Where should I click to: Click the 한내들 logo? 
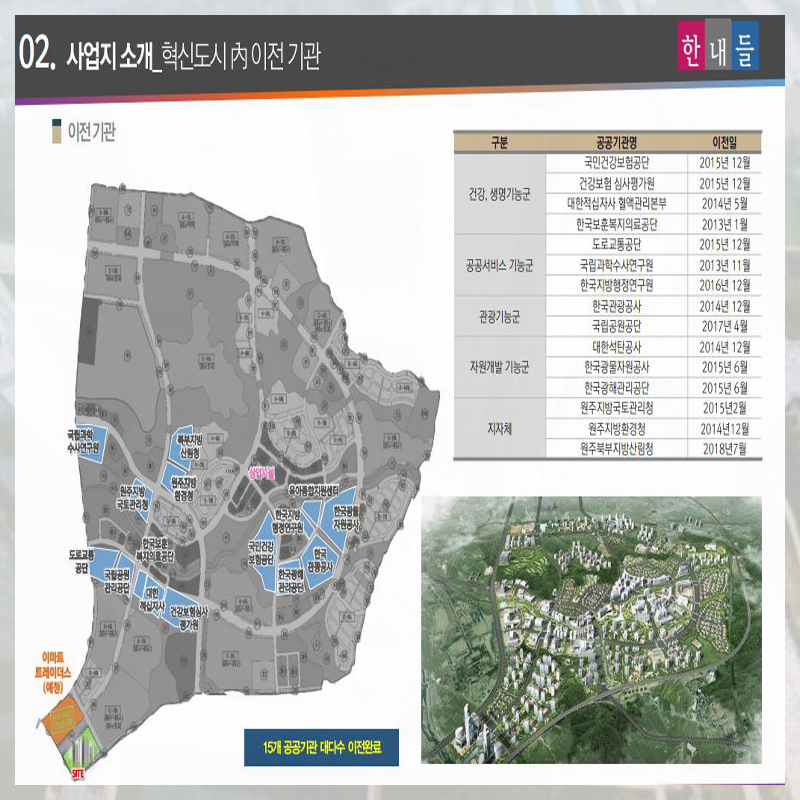(x=718, y=45)
